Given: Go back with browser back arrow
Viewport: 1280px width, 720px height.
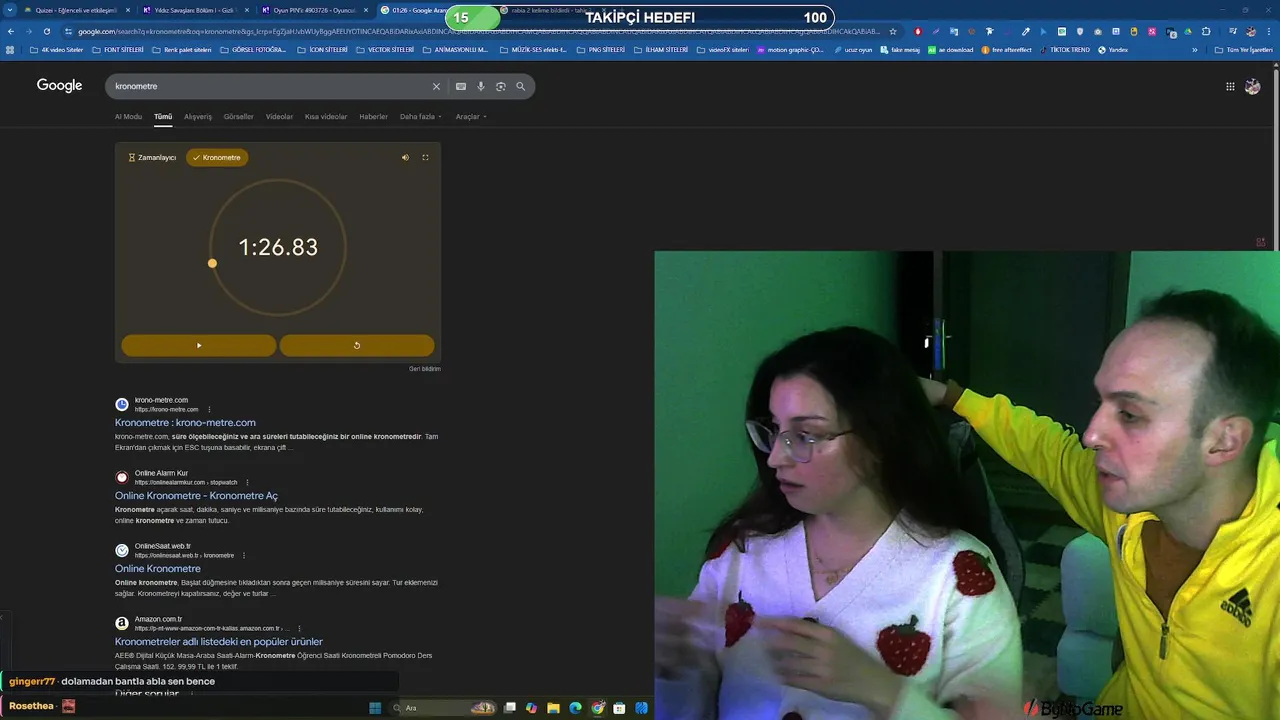Looking at the screenshot, I should (x=11, y=31).
